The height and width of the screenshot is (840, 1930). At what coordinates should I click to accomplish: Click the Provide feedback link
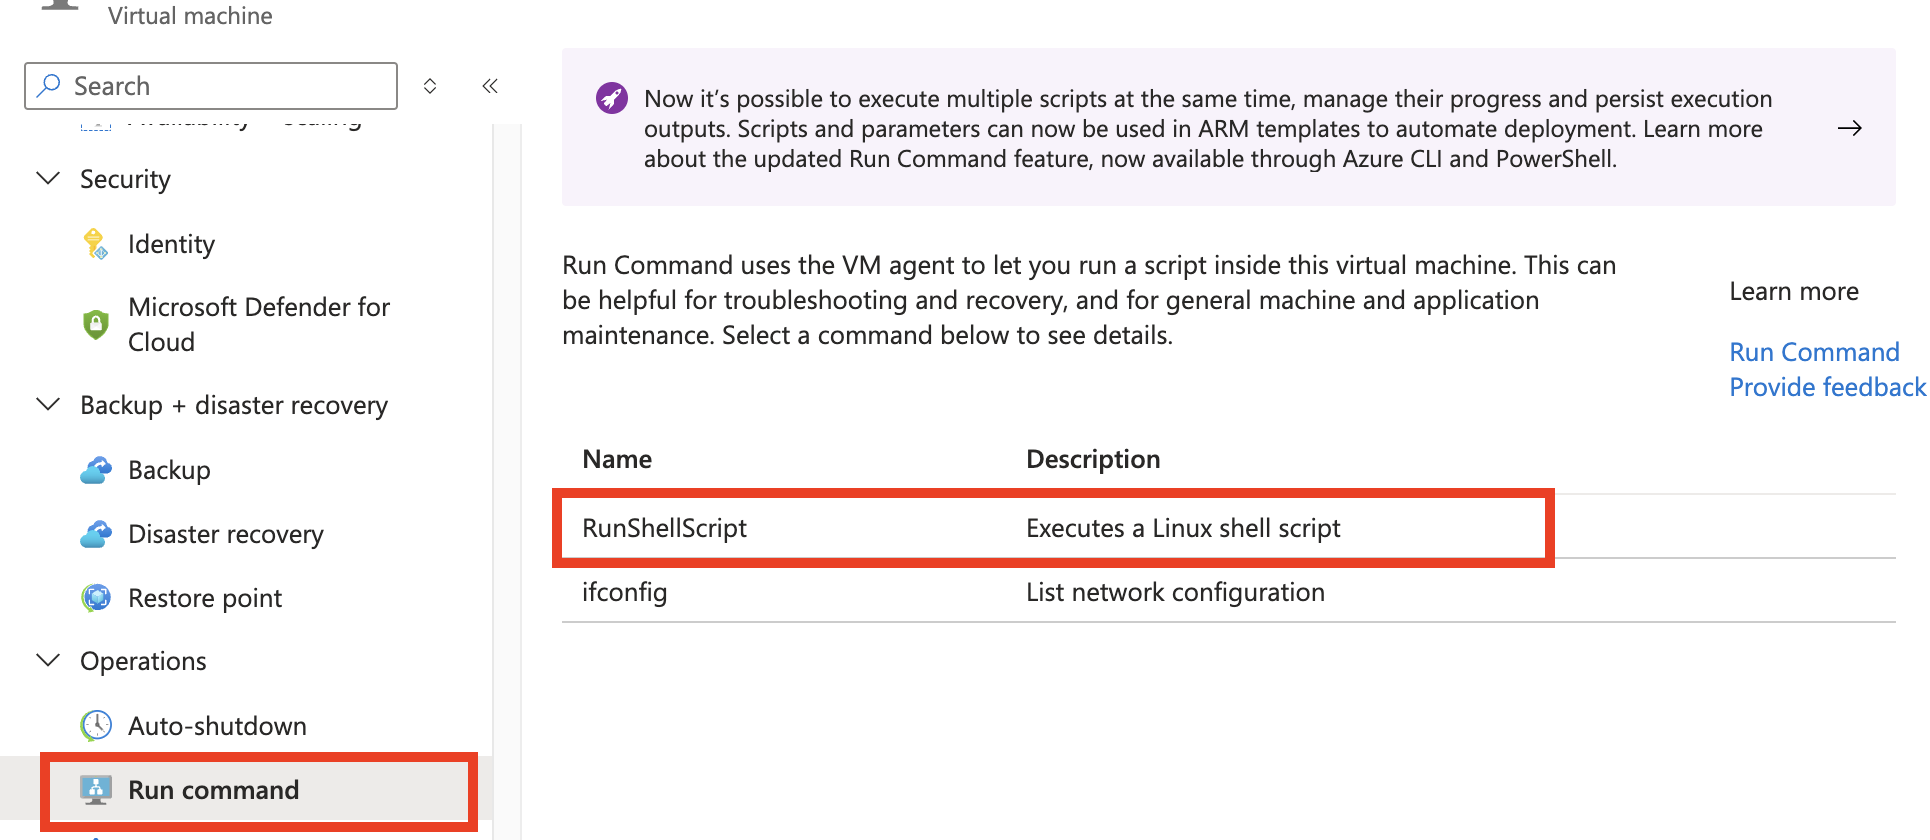pyautogui.click(x=1827, y=387)
